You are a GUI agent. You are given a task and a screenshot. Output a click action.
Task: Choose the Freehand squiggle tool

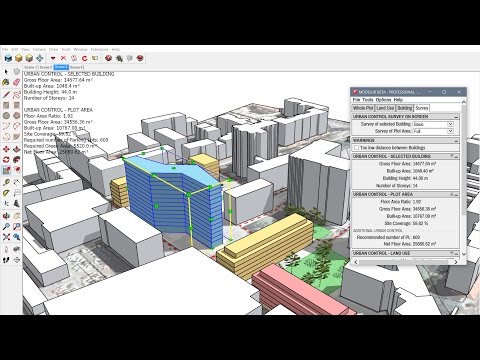click(x=17, y=95)
